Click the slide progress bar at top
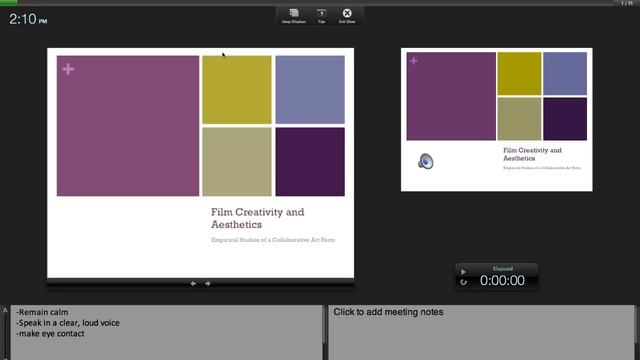The width and height of the screenshot is (640, 360). coord(320,2)
